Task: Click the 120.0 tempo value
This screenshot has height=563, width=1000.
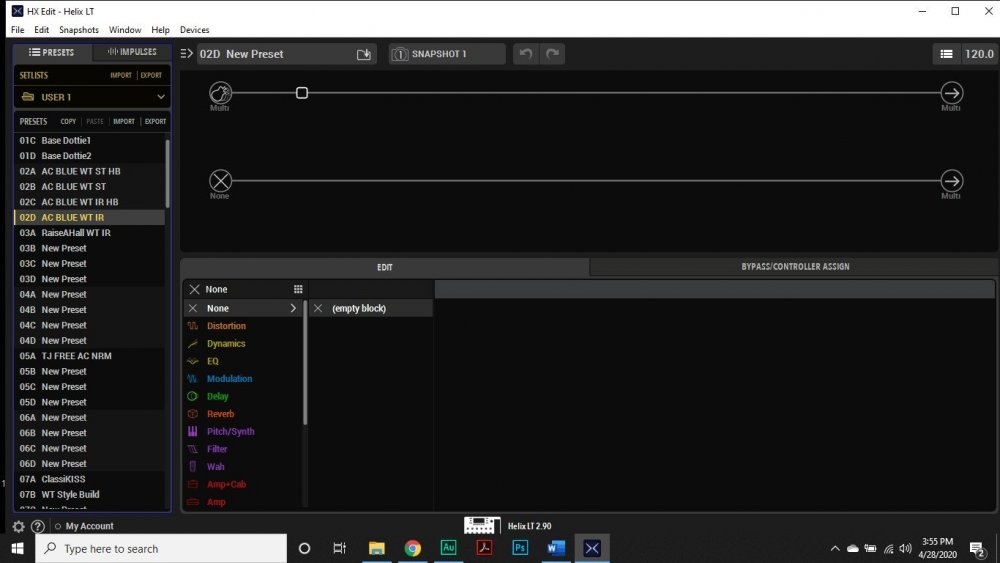Action: [979, 54]
